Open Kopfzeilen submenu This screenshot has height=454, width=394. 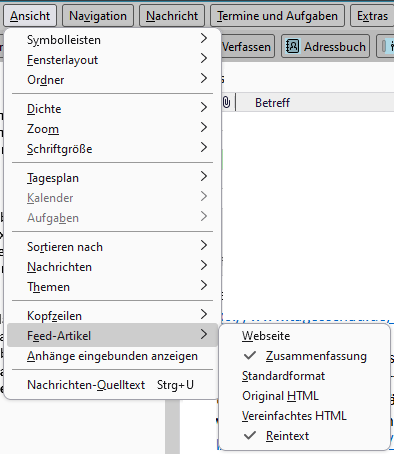coord(112,316)
